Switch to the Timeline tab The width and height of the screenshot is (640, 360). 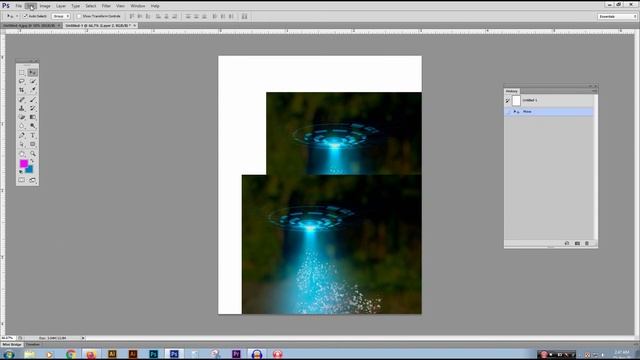(33, 344)
